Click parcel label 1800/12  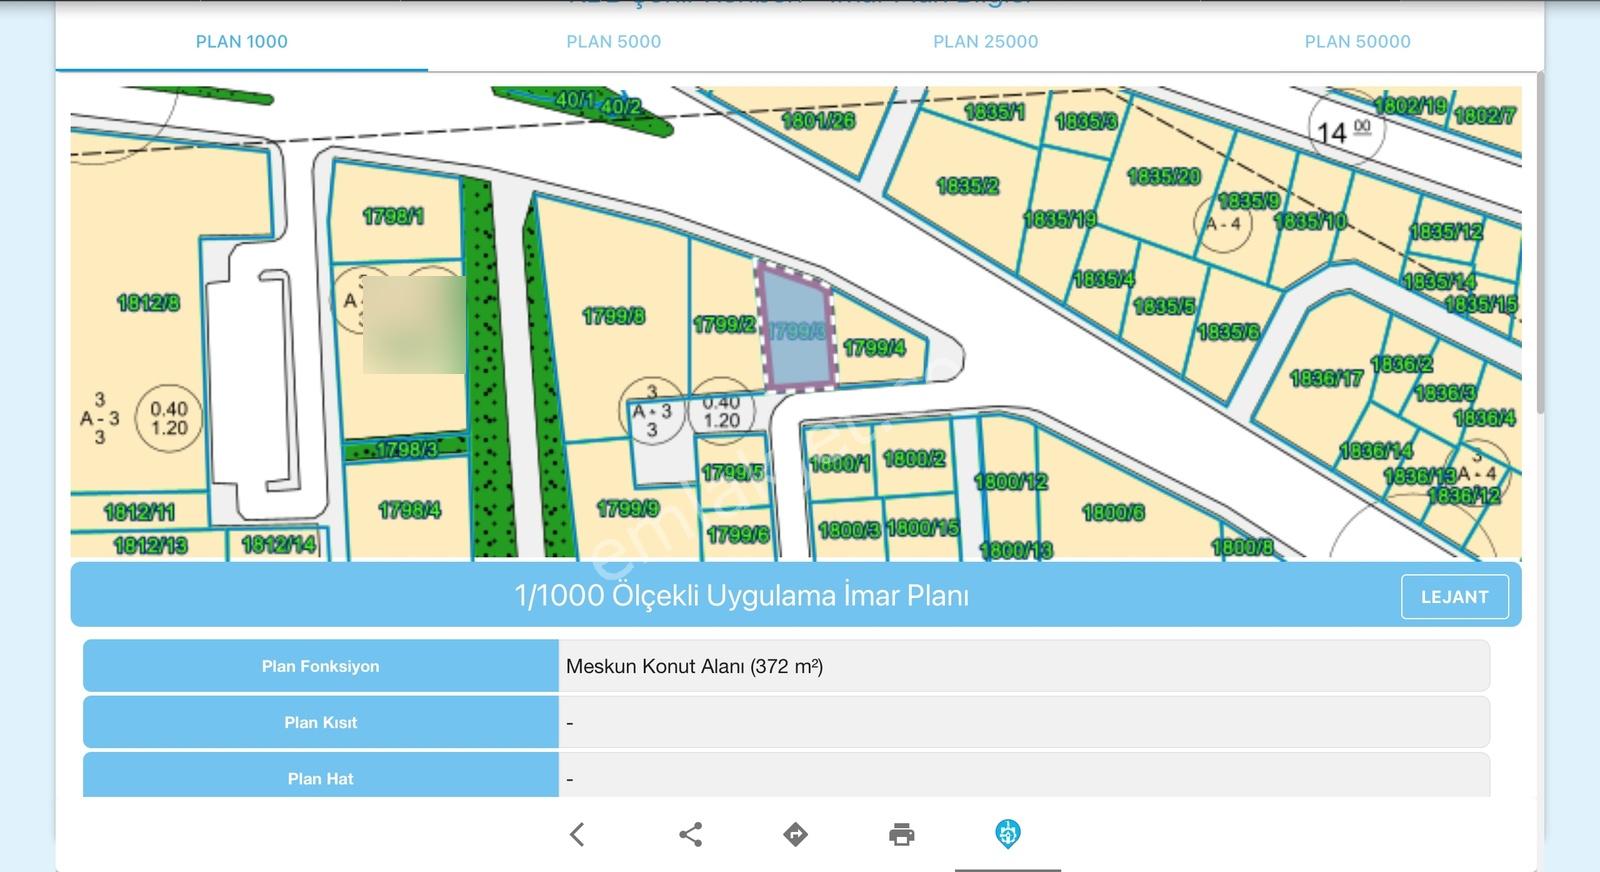(1011, 482)
